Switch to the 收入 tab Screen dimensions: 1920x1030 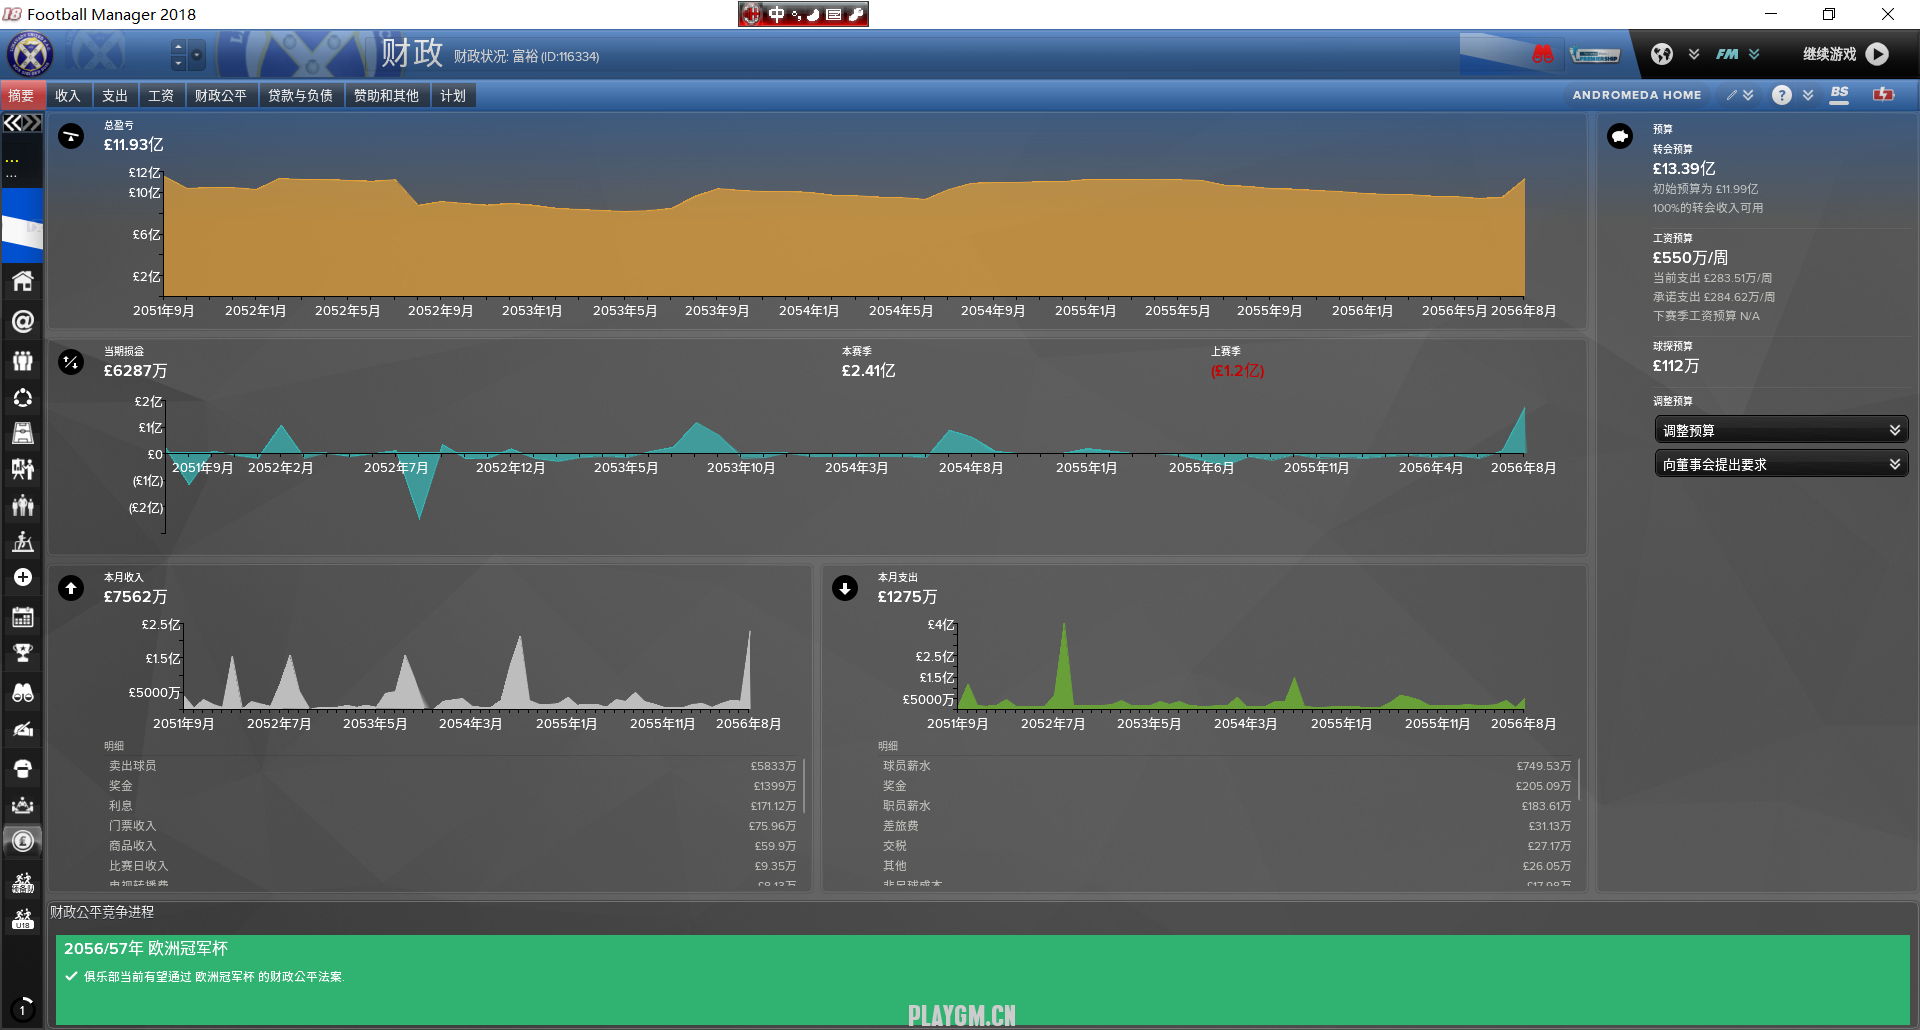click(67, 96)
